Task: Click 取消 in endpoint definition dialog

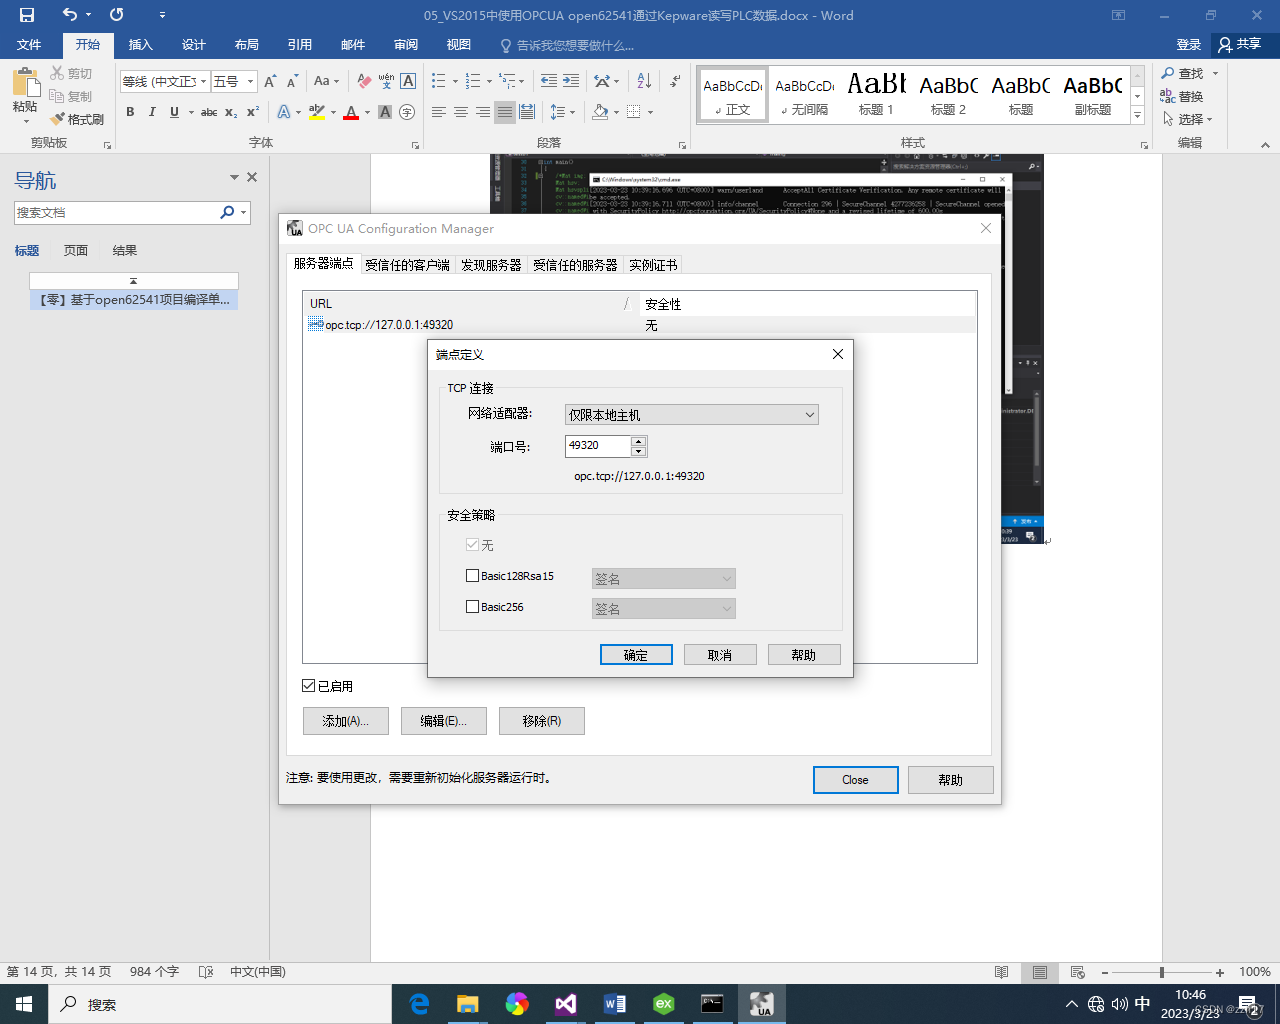Action: point(720,655)
